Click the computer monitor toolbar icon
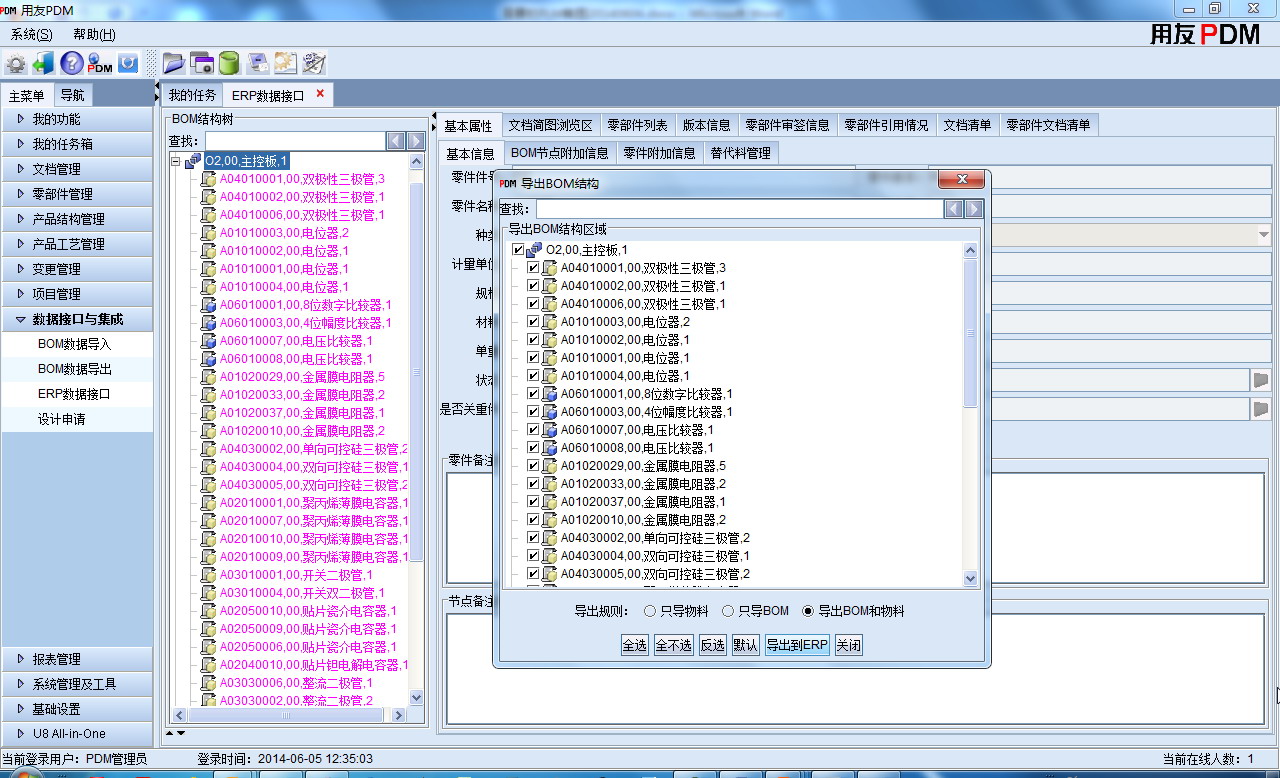This screenshot has height=778, width=1280. pyautogui.click(x=258, y=63)
